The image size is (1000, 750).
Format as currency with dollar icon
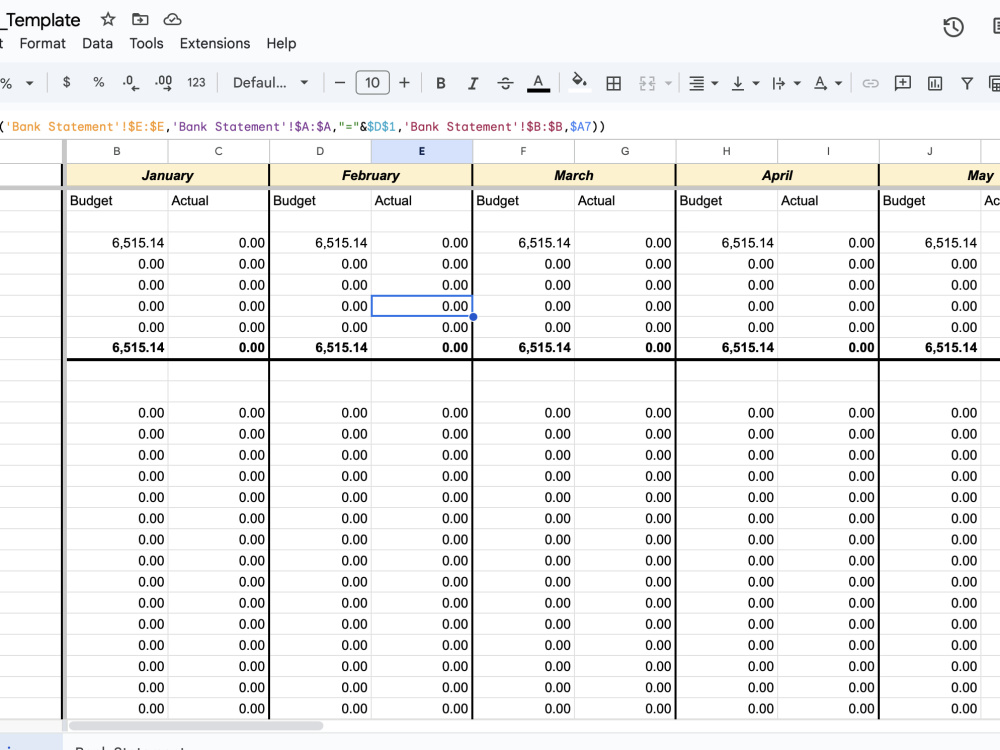tap(66, 82)
